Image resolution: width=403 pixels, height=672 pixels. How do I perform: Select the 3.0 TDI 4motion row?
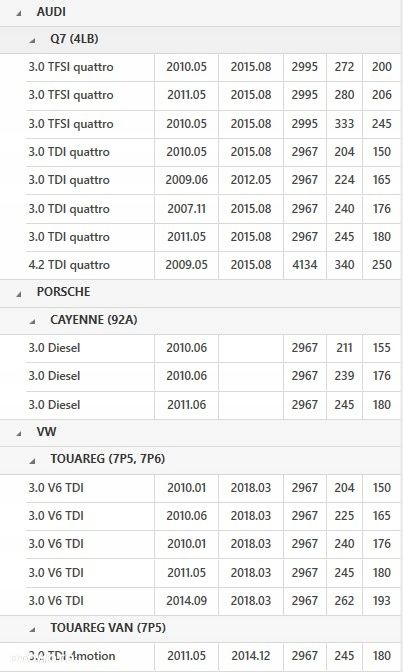coord(213,656)
